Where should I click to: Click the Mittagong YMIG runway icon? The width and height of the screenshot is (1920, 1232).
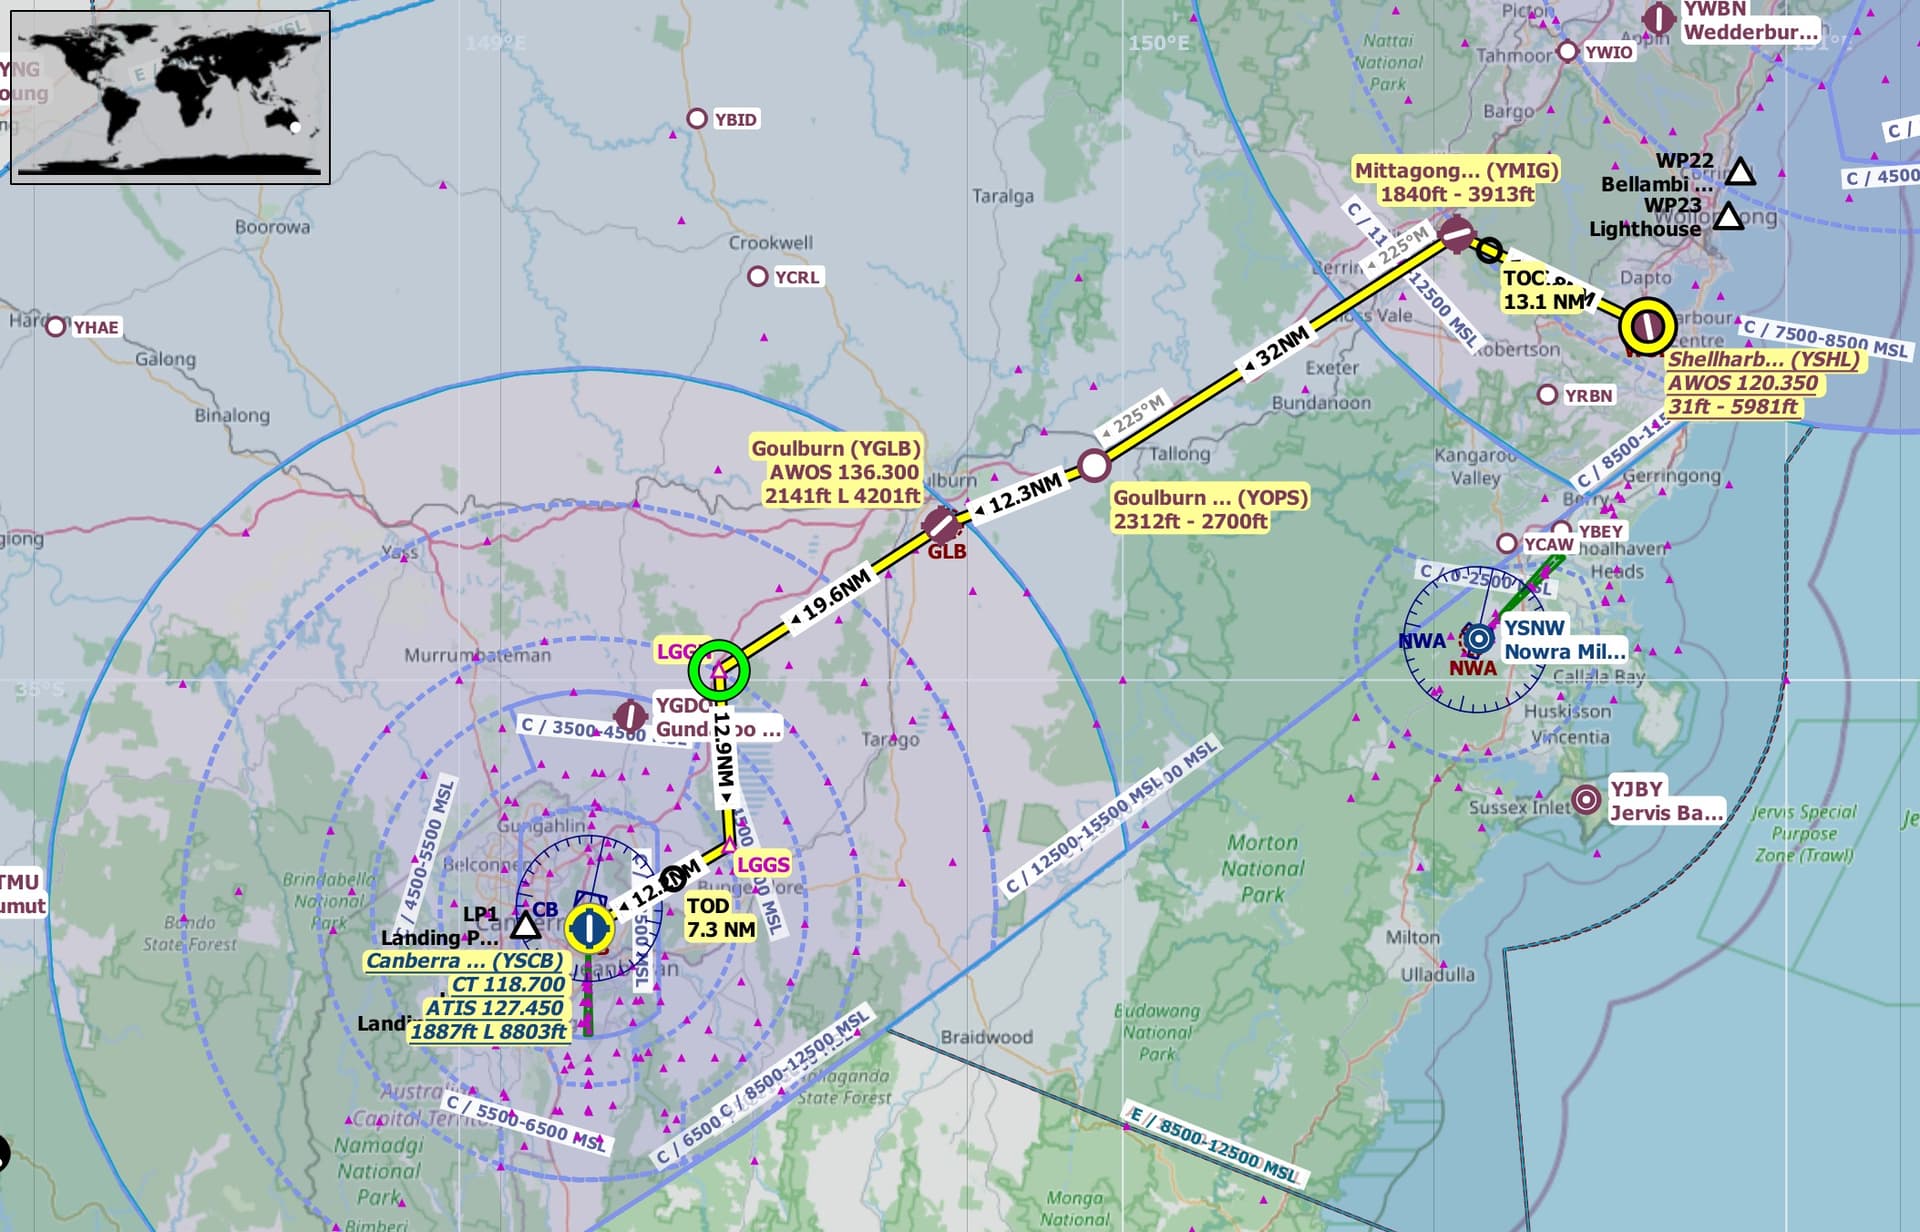coord(1458,237)
